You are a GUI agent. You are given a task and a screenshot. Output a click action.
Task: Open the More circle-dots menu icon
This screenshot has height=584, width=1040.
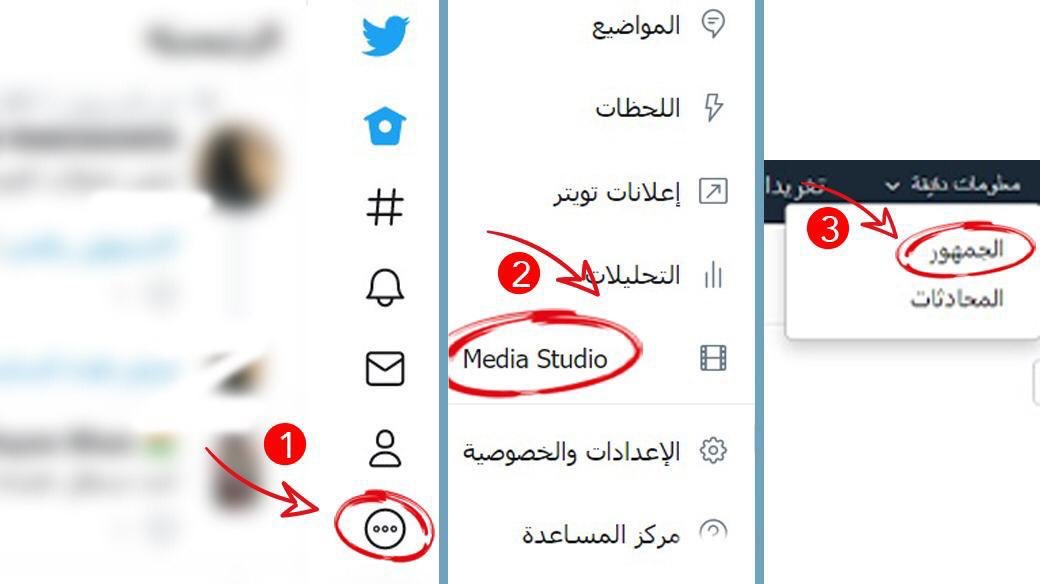tap(385, 529)
